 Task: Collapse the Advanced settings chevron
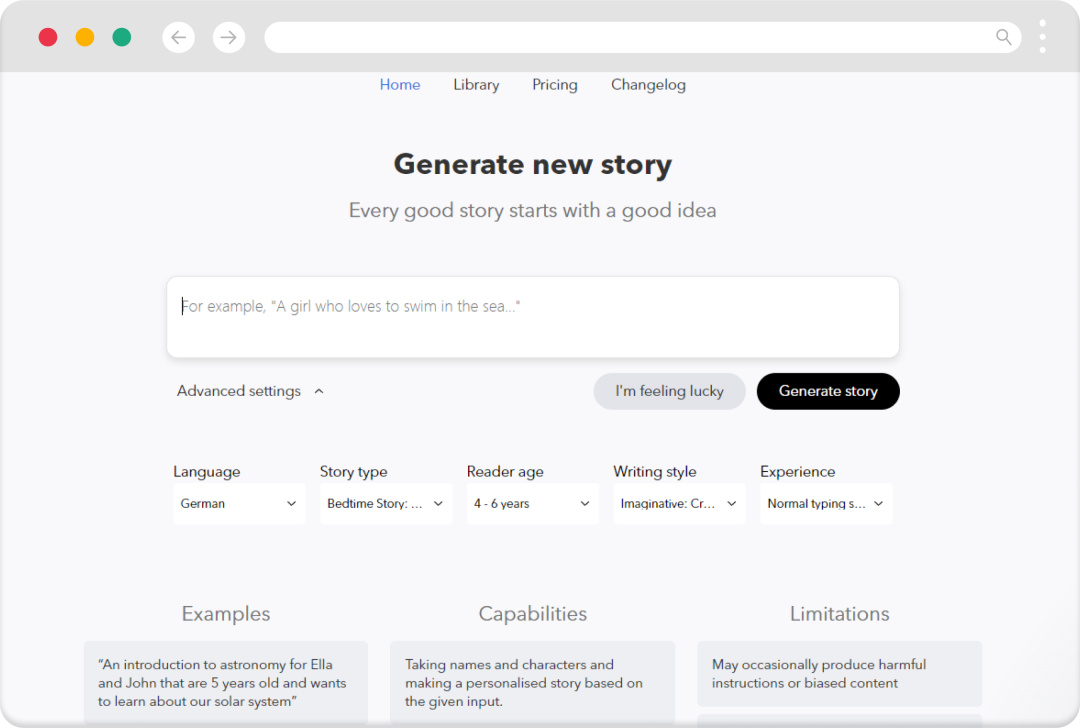click(319, 392)
